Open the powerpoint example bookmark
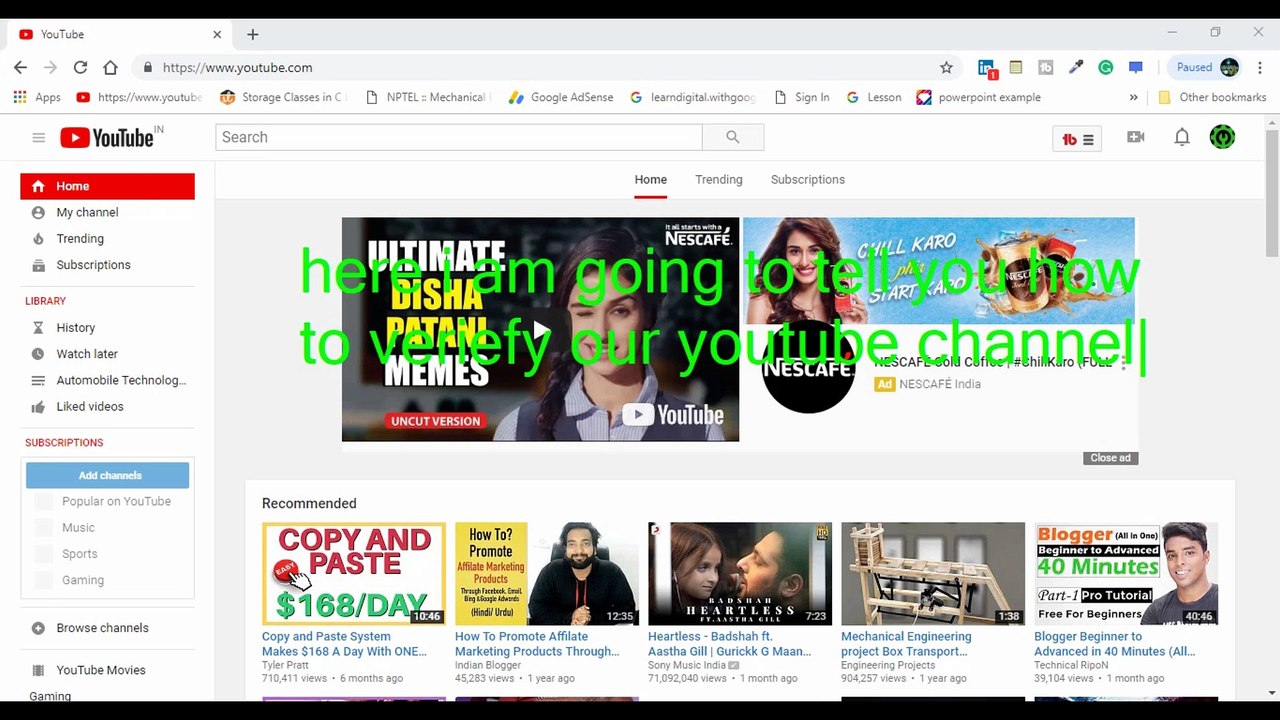This screenshot has height=720, width=1280. pyautogui.click(x=978, y=97)
